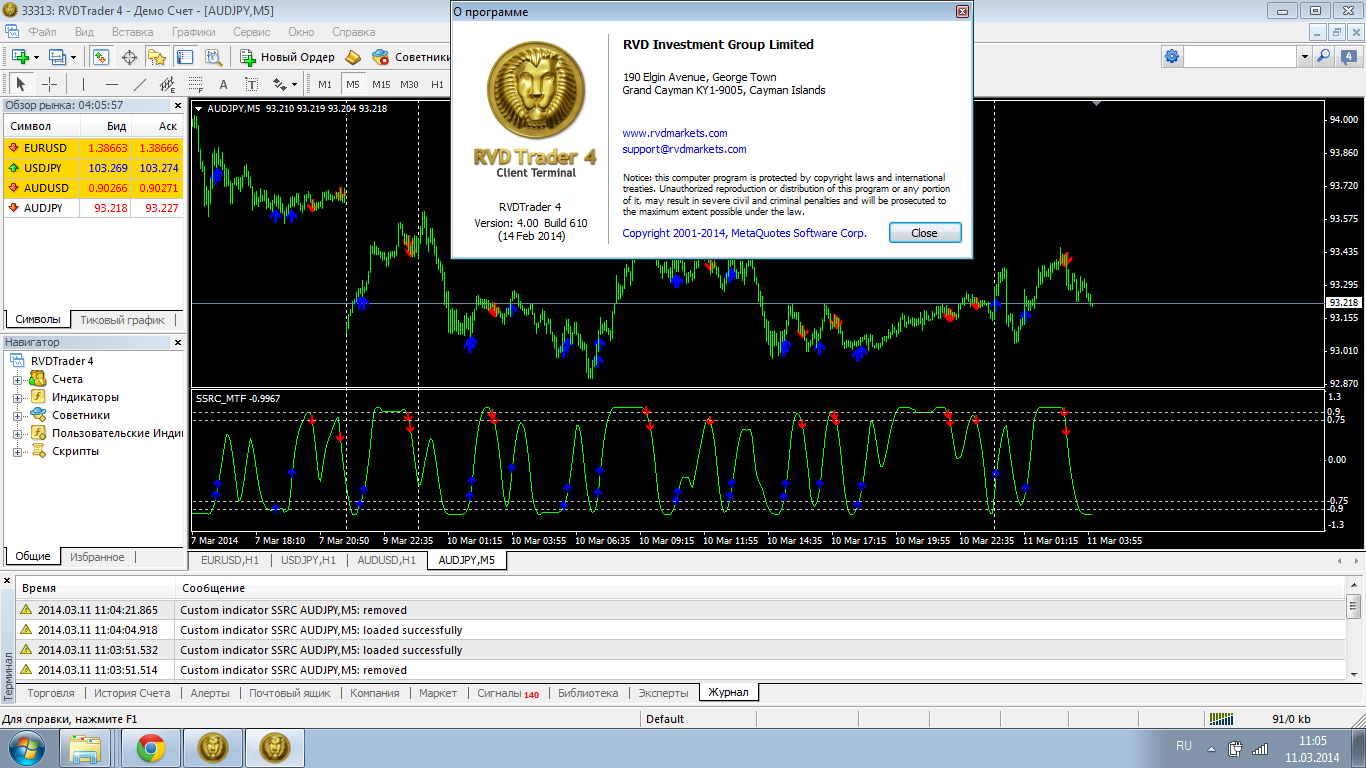1366x768 pixels.
Task: Open the chart profiles toolbar icon
Action: 58,57
